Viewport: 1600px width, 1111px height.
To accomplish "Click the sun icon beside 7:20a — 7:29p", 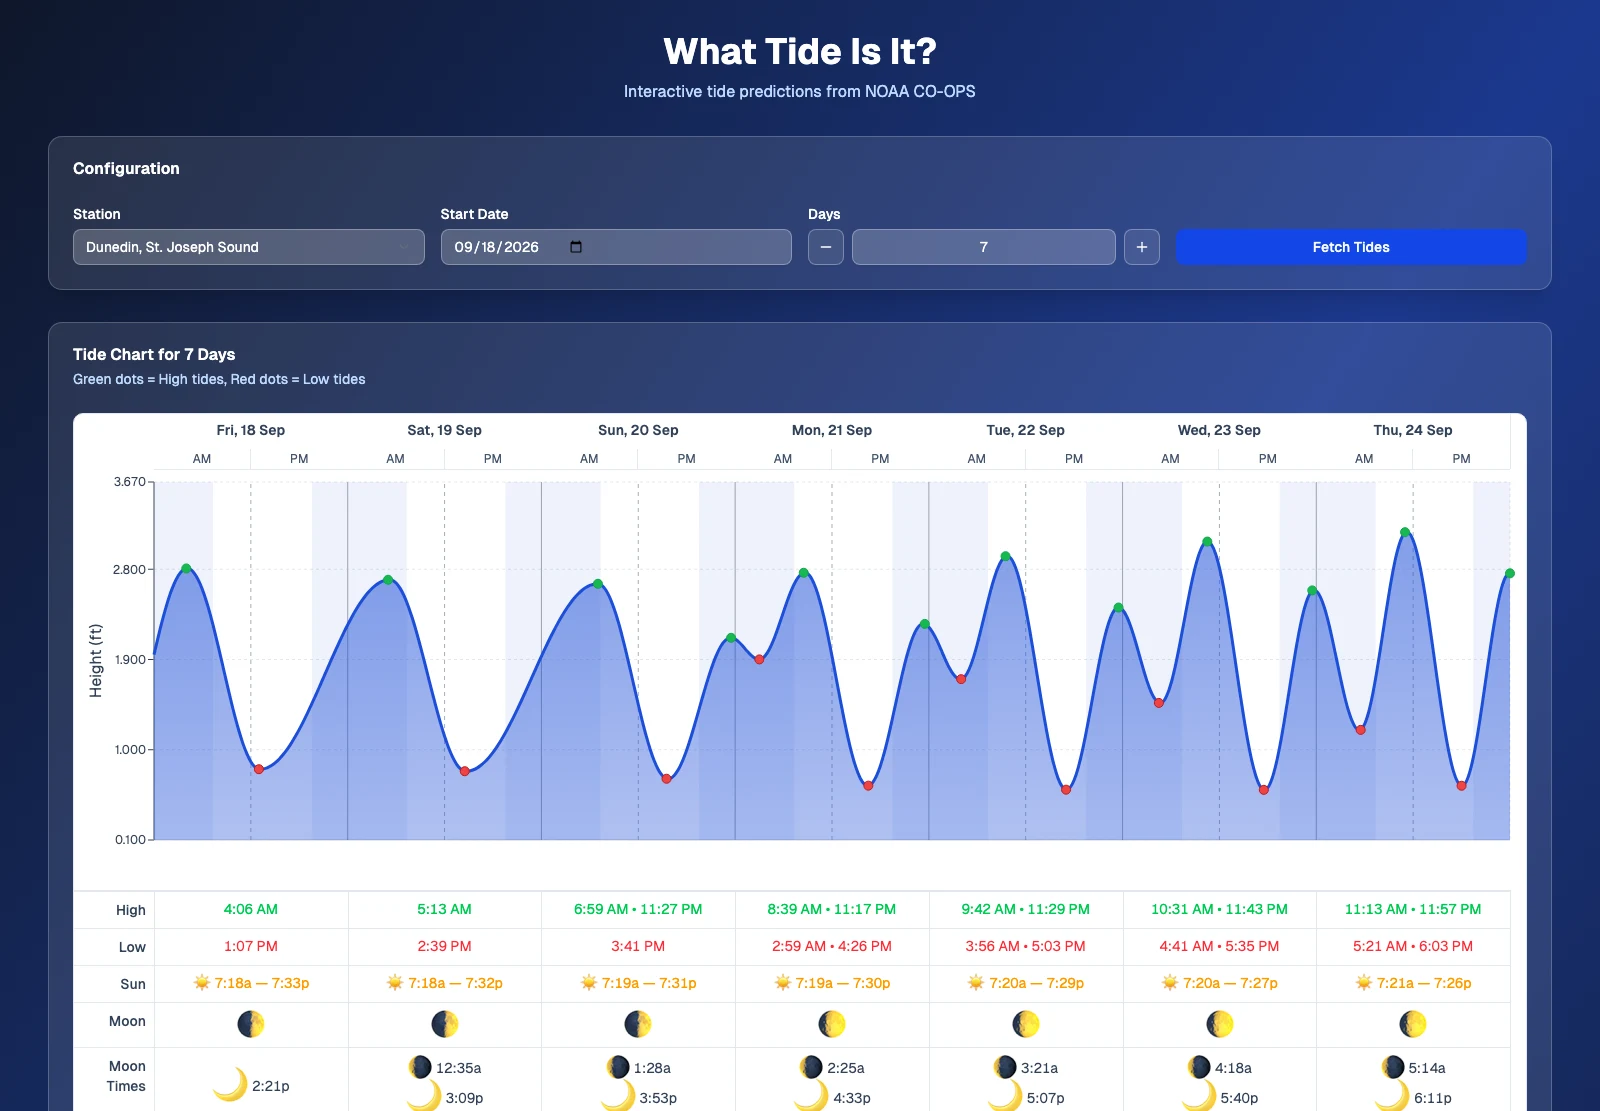I will click(x=976, y=983).
